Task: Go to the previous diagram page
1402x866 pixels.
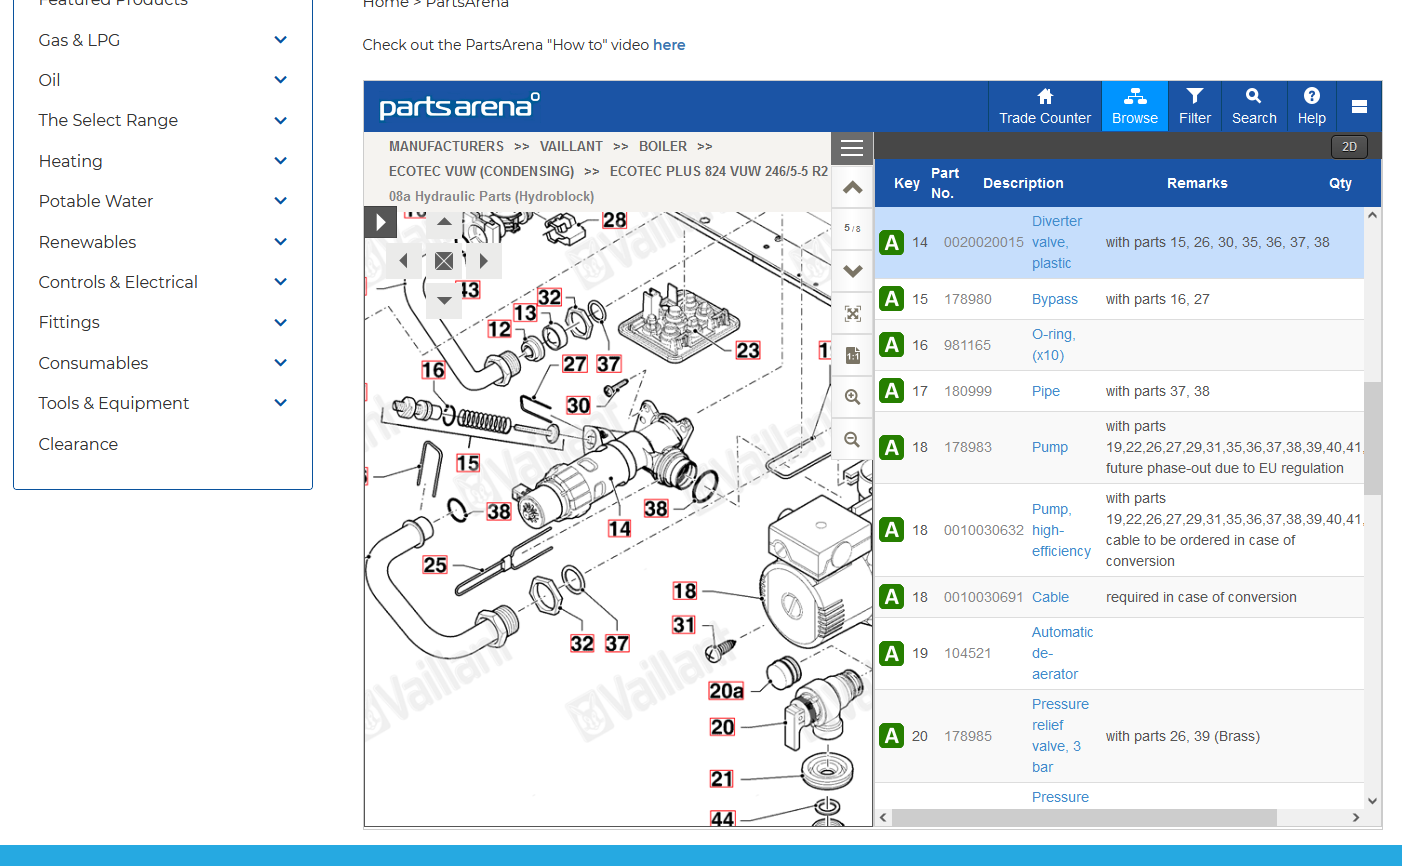Action: click(x=852, y=188)
